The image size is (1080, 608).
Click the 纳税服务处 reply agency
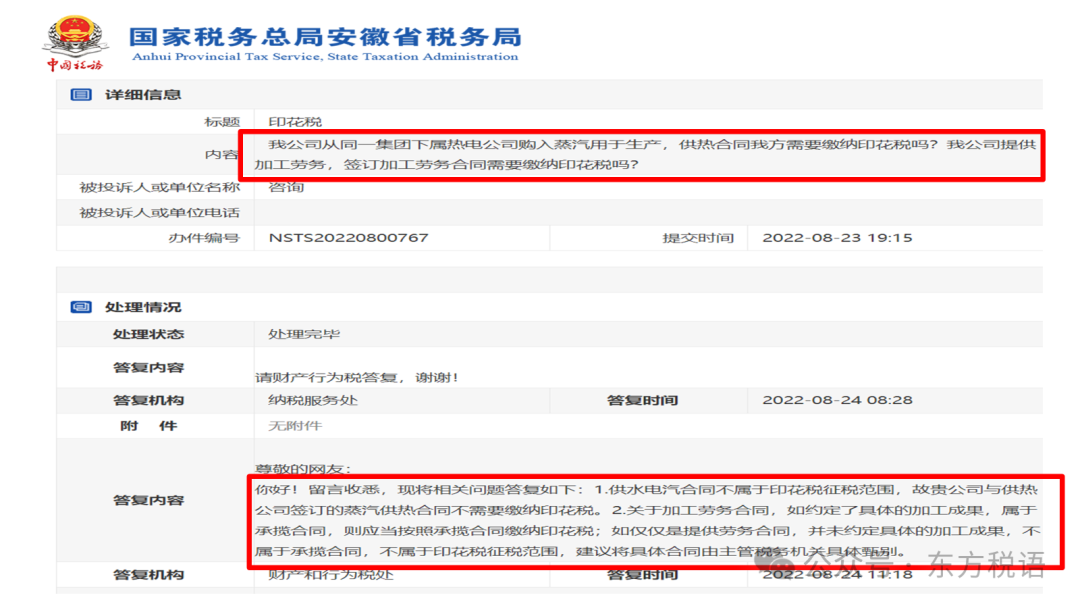click(312, 400)
